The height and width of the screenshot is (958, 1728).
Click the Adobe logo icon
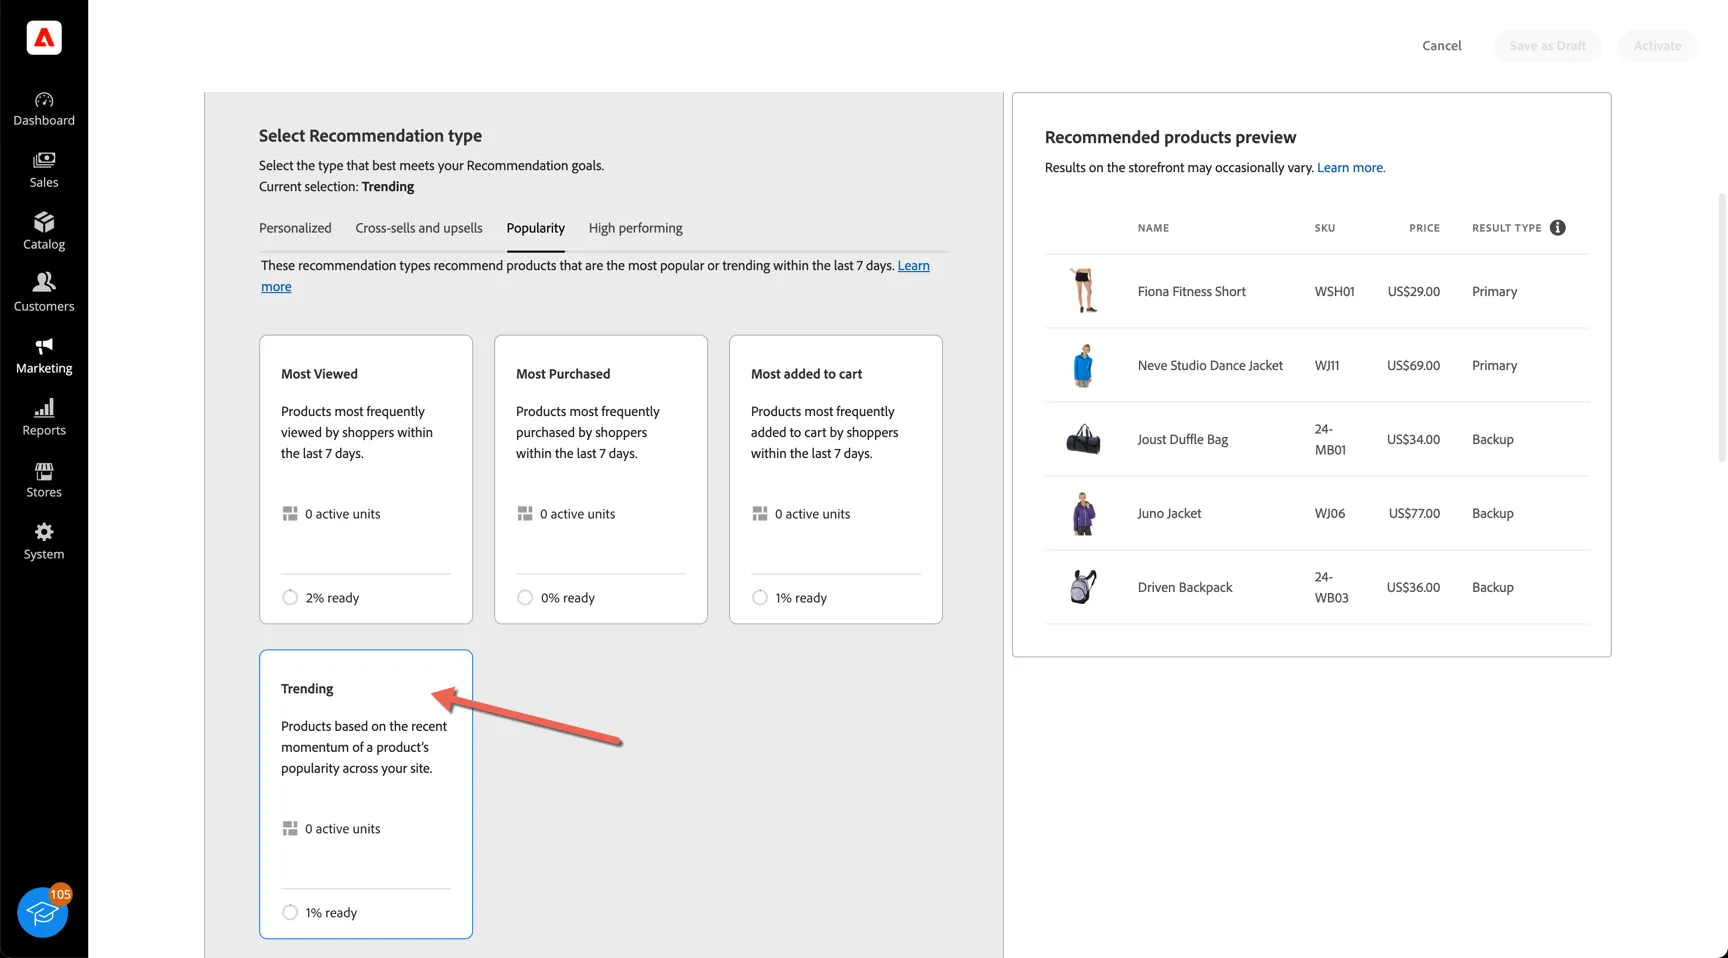[44, 38]
